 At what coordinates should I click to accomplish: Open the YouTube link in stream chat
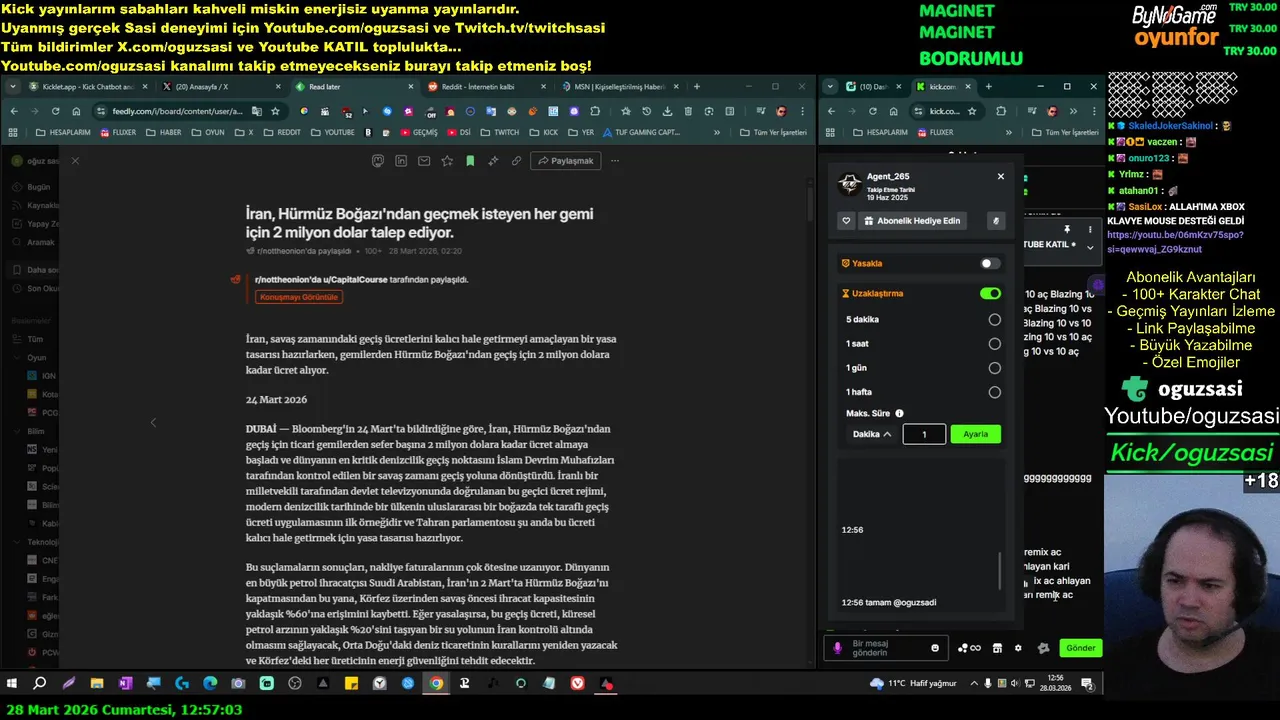1175,242
